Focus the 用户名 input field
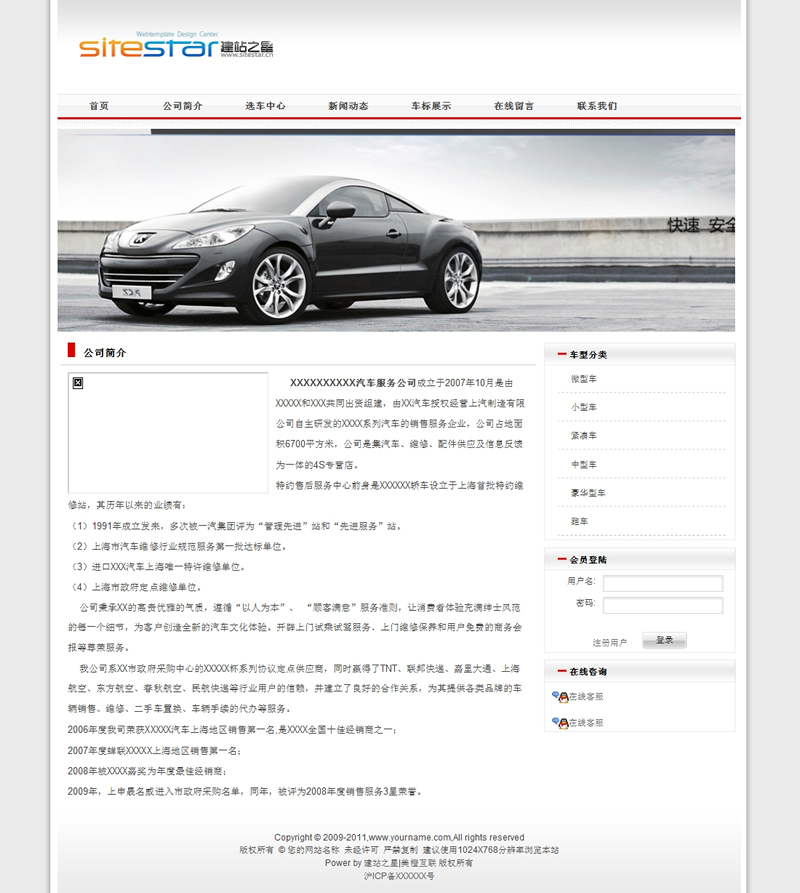Screen dimensions: 800x893 tap(662, 583)
